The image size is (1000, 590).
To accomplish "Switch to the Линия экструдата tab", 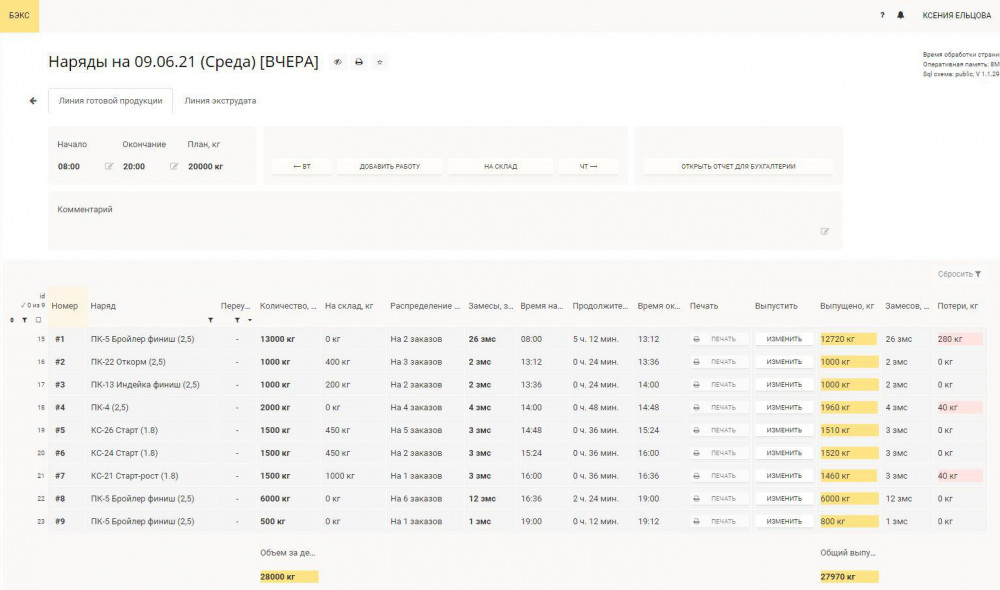I will point(220,101).
